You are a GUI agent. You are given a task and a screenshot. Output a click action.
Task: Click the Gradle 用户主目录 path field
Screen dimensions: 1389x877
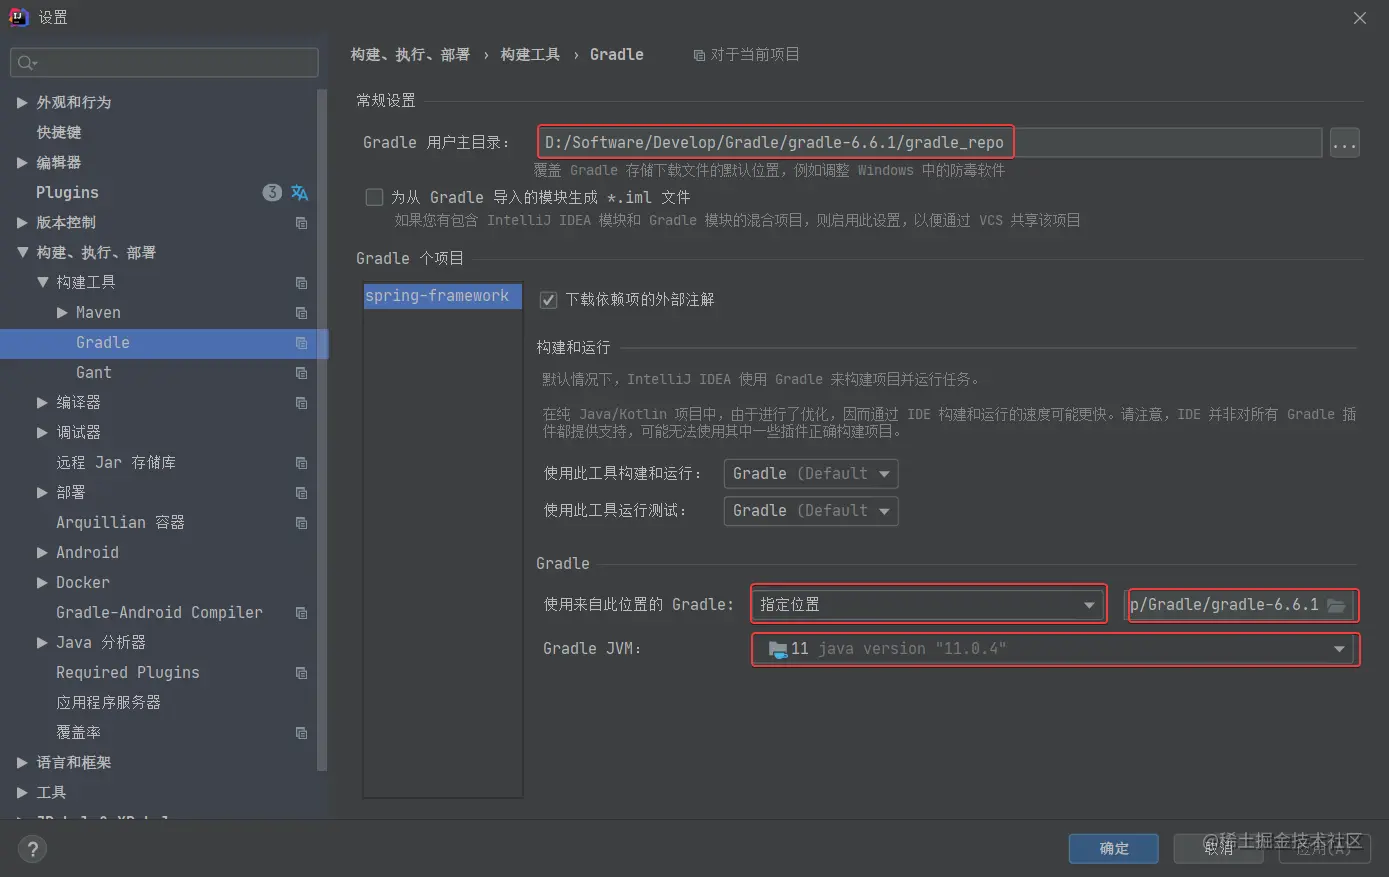pos(929,143)
